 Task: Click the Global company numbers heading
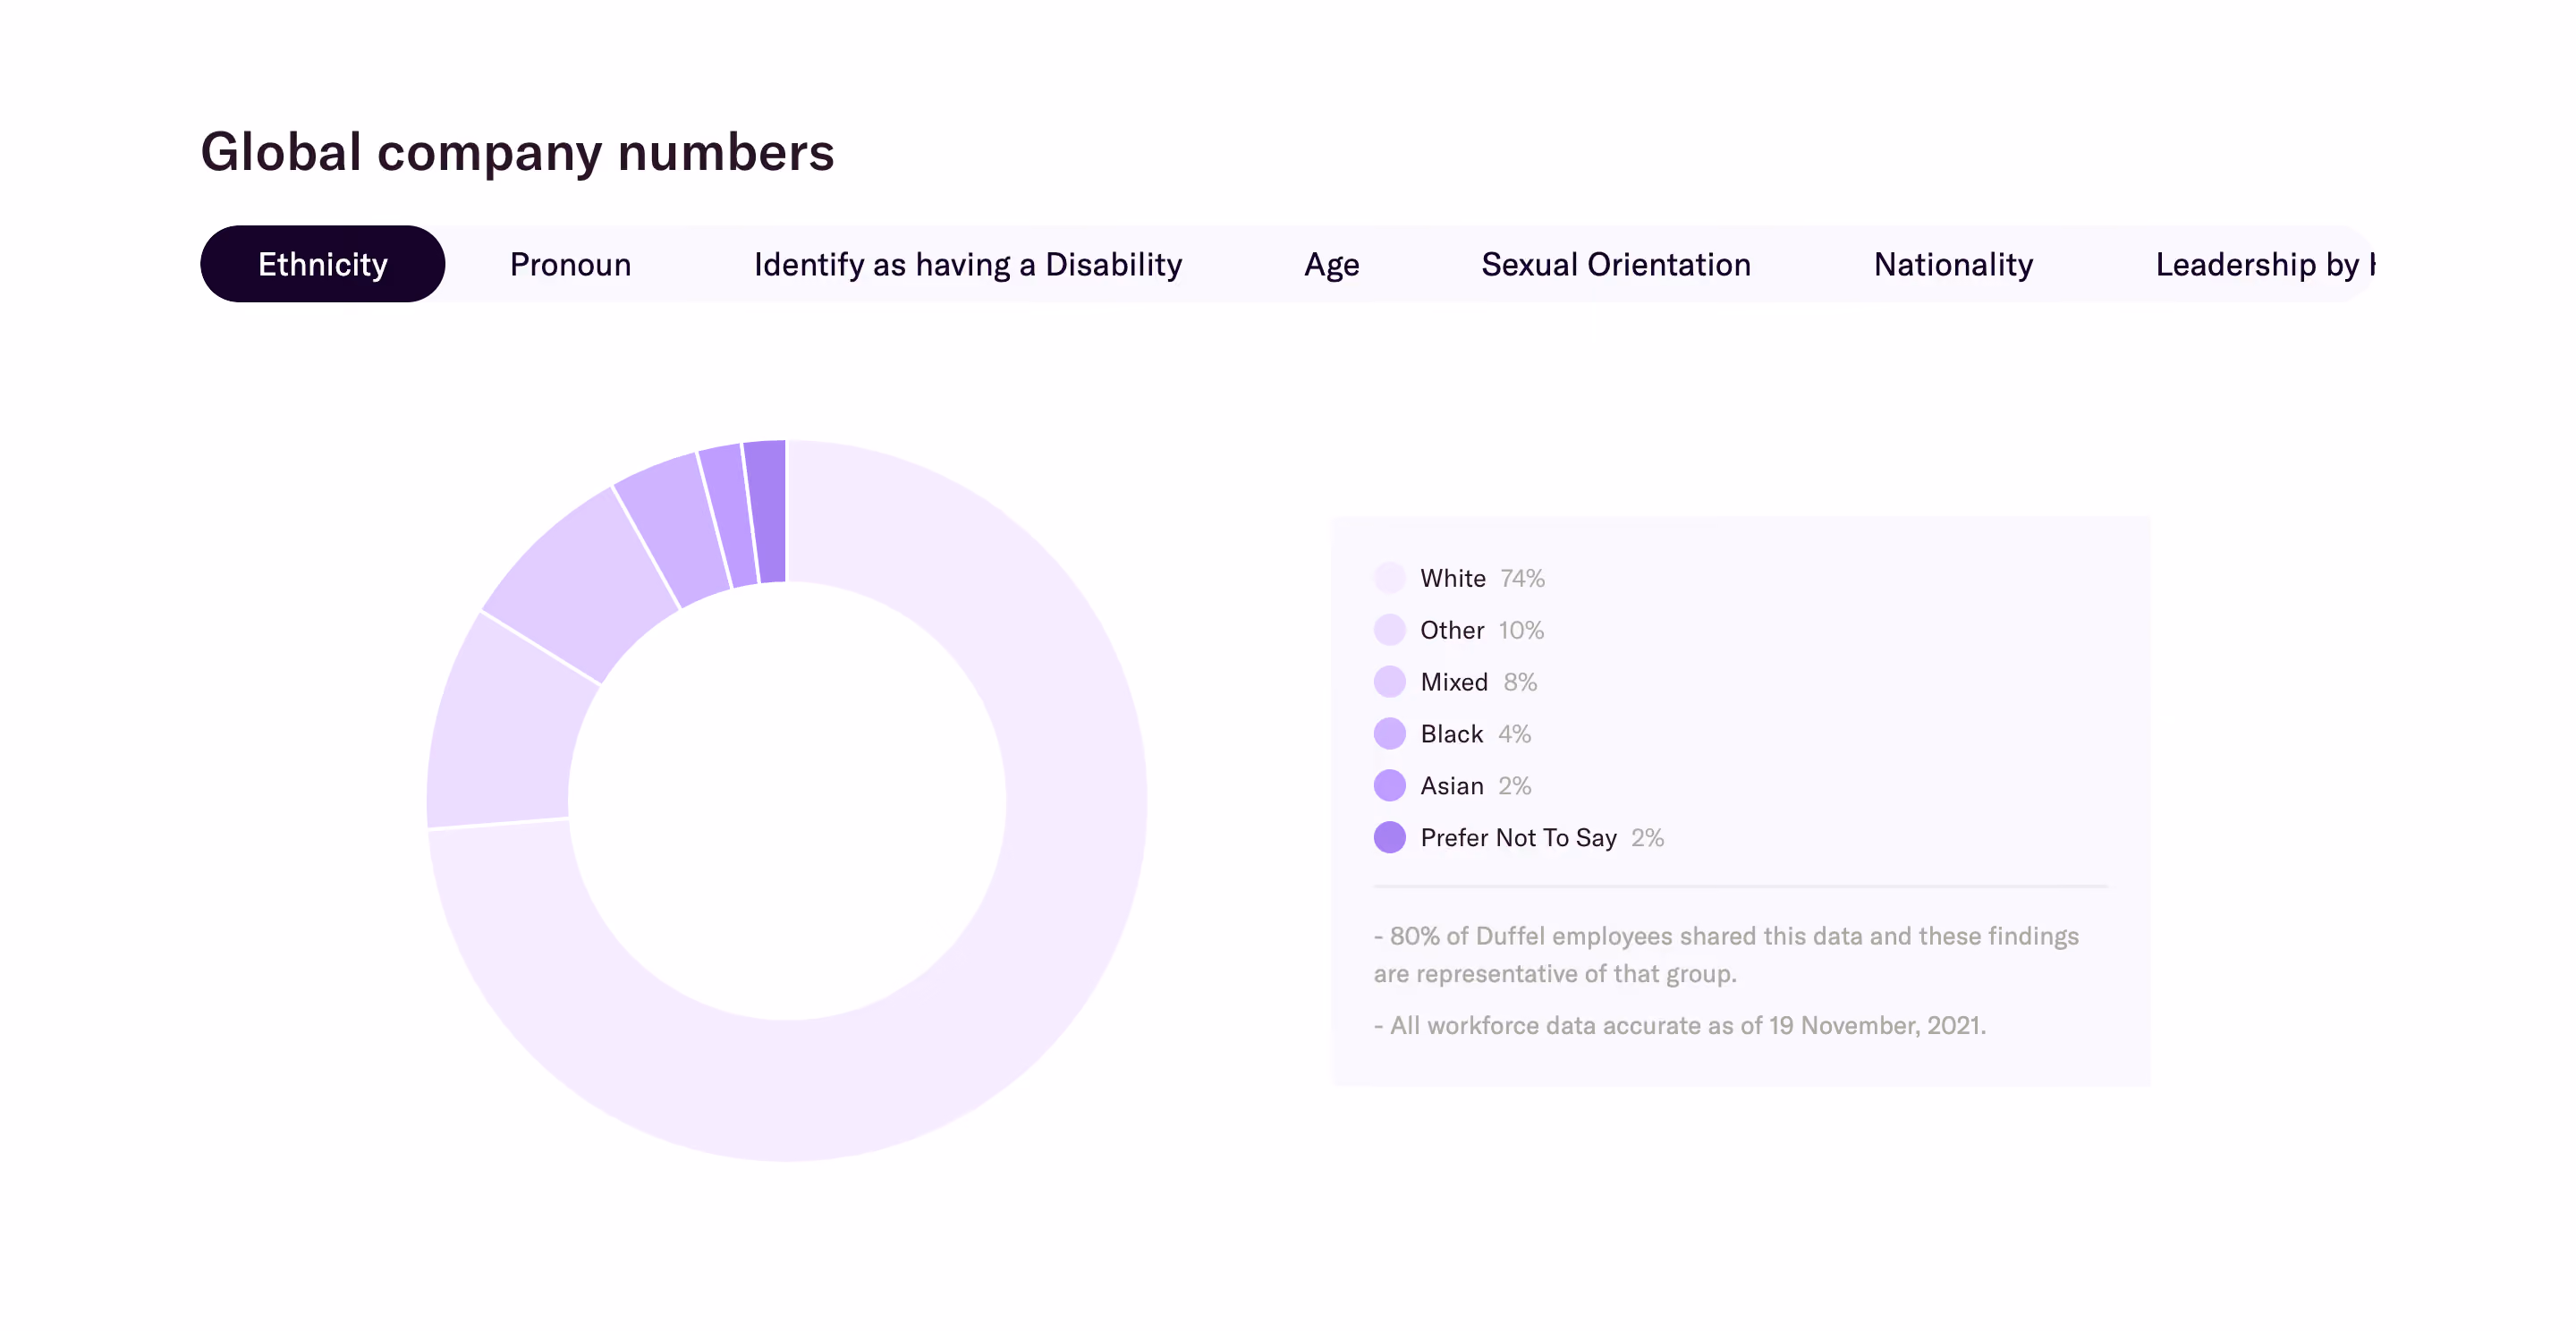(x=517, y=152)
